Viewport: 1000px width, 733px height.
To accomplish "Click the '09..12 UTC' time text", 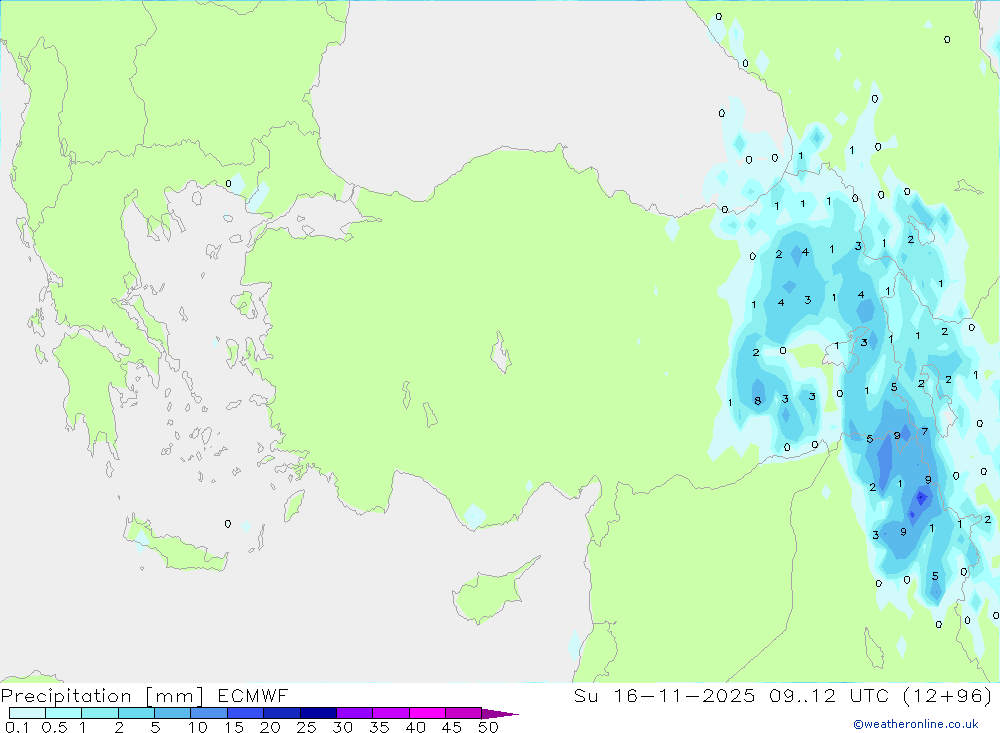I will pos(829,696).
